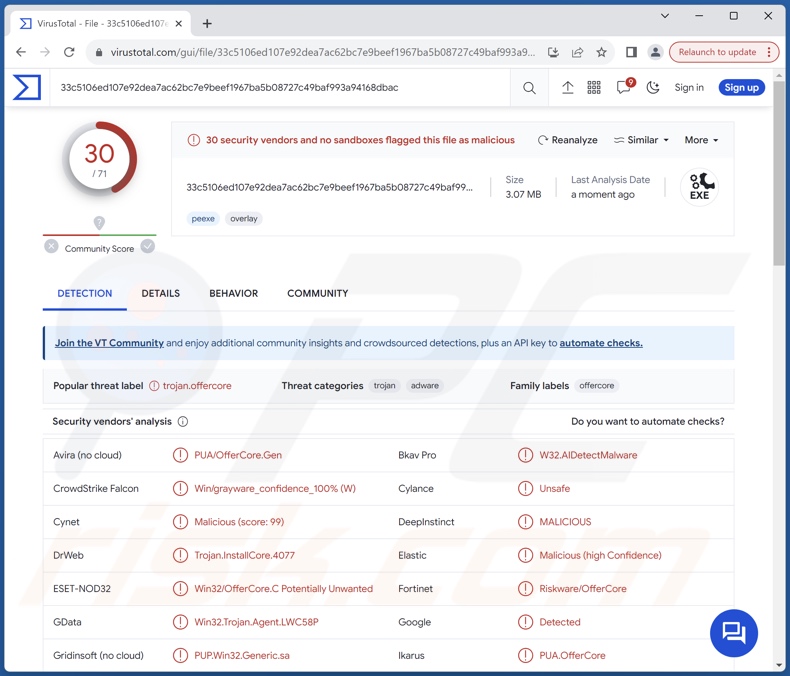The height and width of the screenshot is (676, 790).
Task: Click the upload file icon
Action: tap(567, 88)
